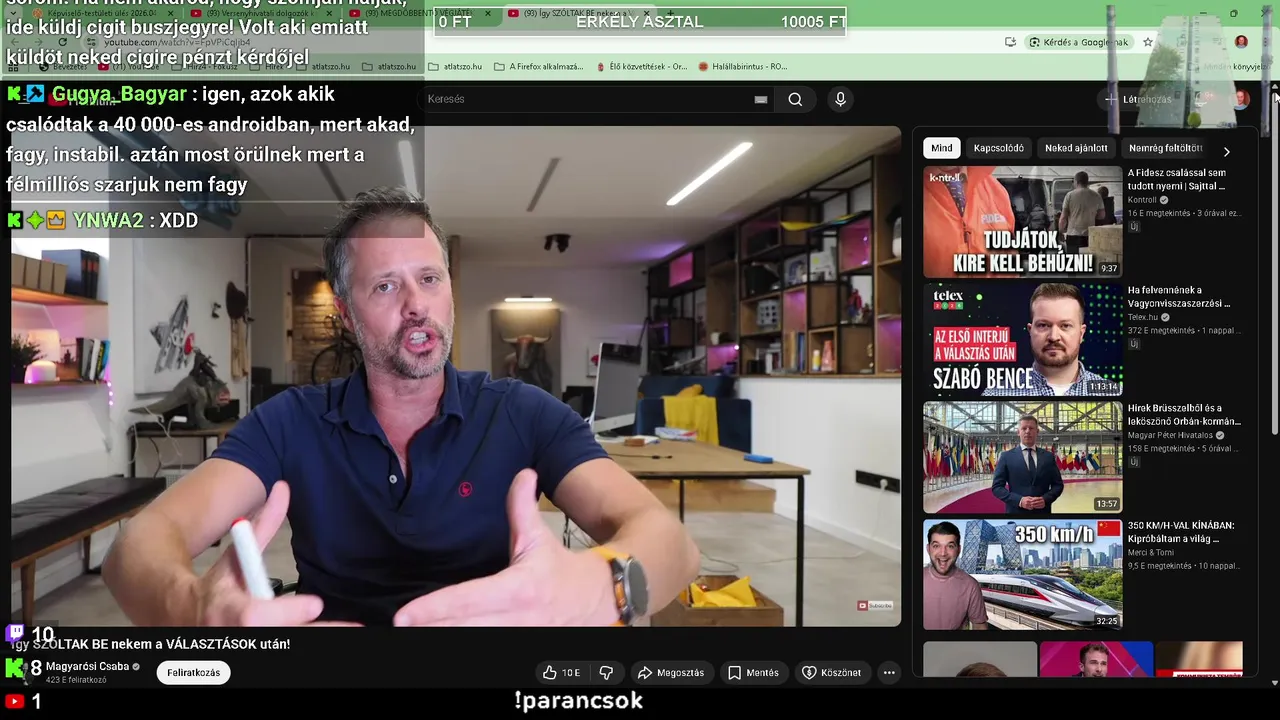Click the Létrehozás create button
Screen dimensions: 1280x720
tap(1138, 99)
